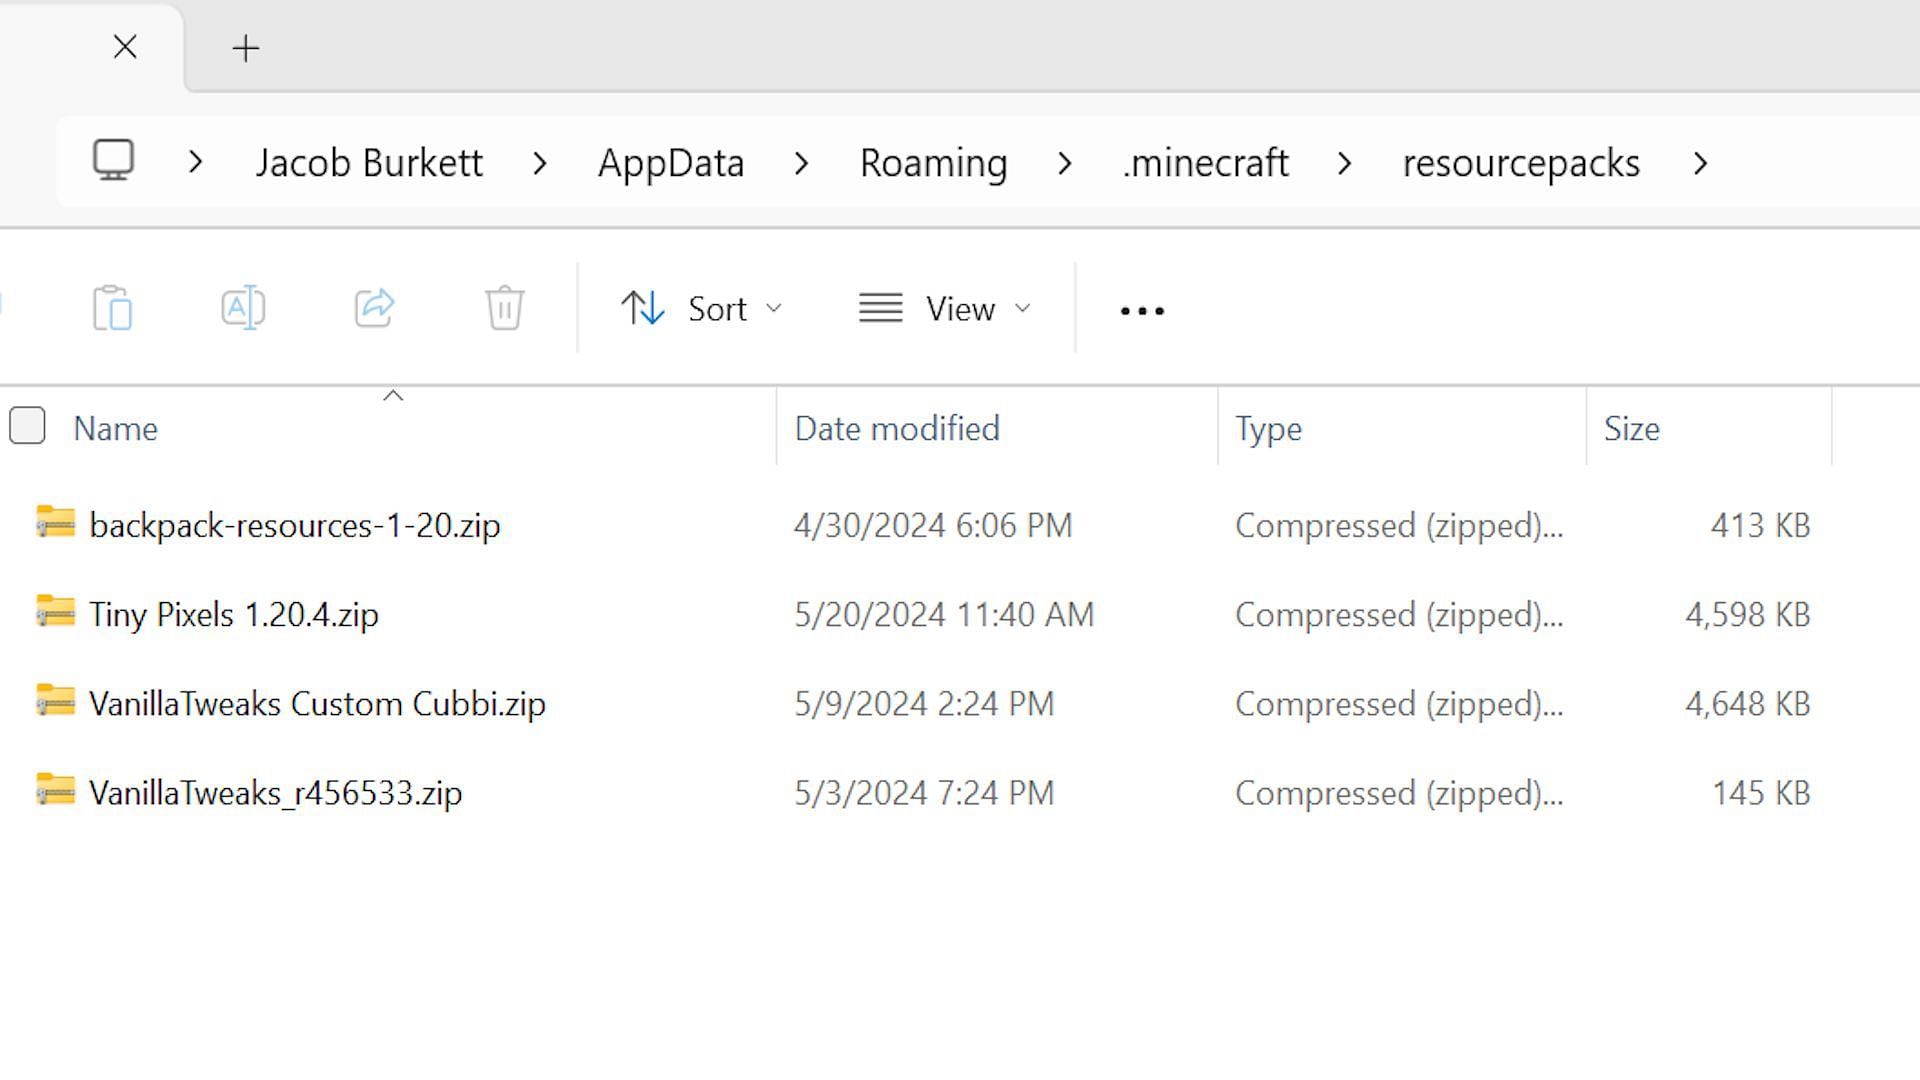This screenshot has height=1080, width=1920.
Task: Open the View dropdown menu
Action: [x=945, y=308]
